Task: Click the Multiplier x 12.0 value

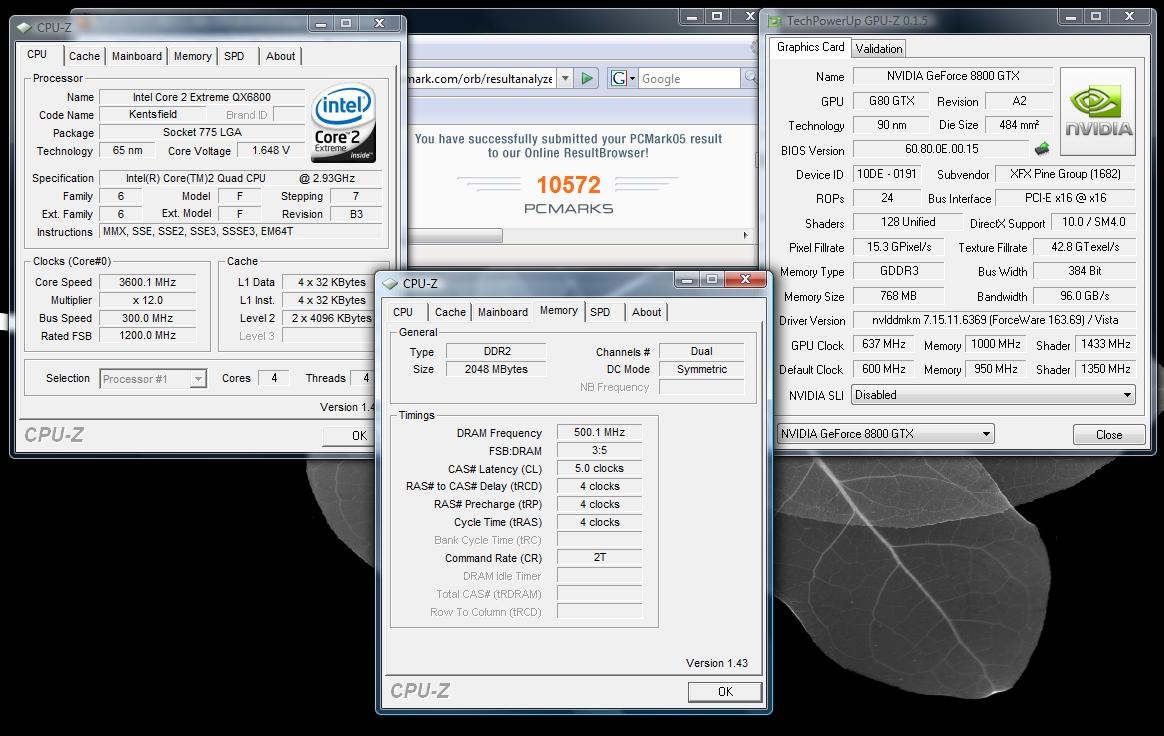Action: pos(147,300)
